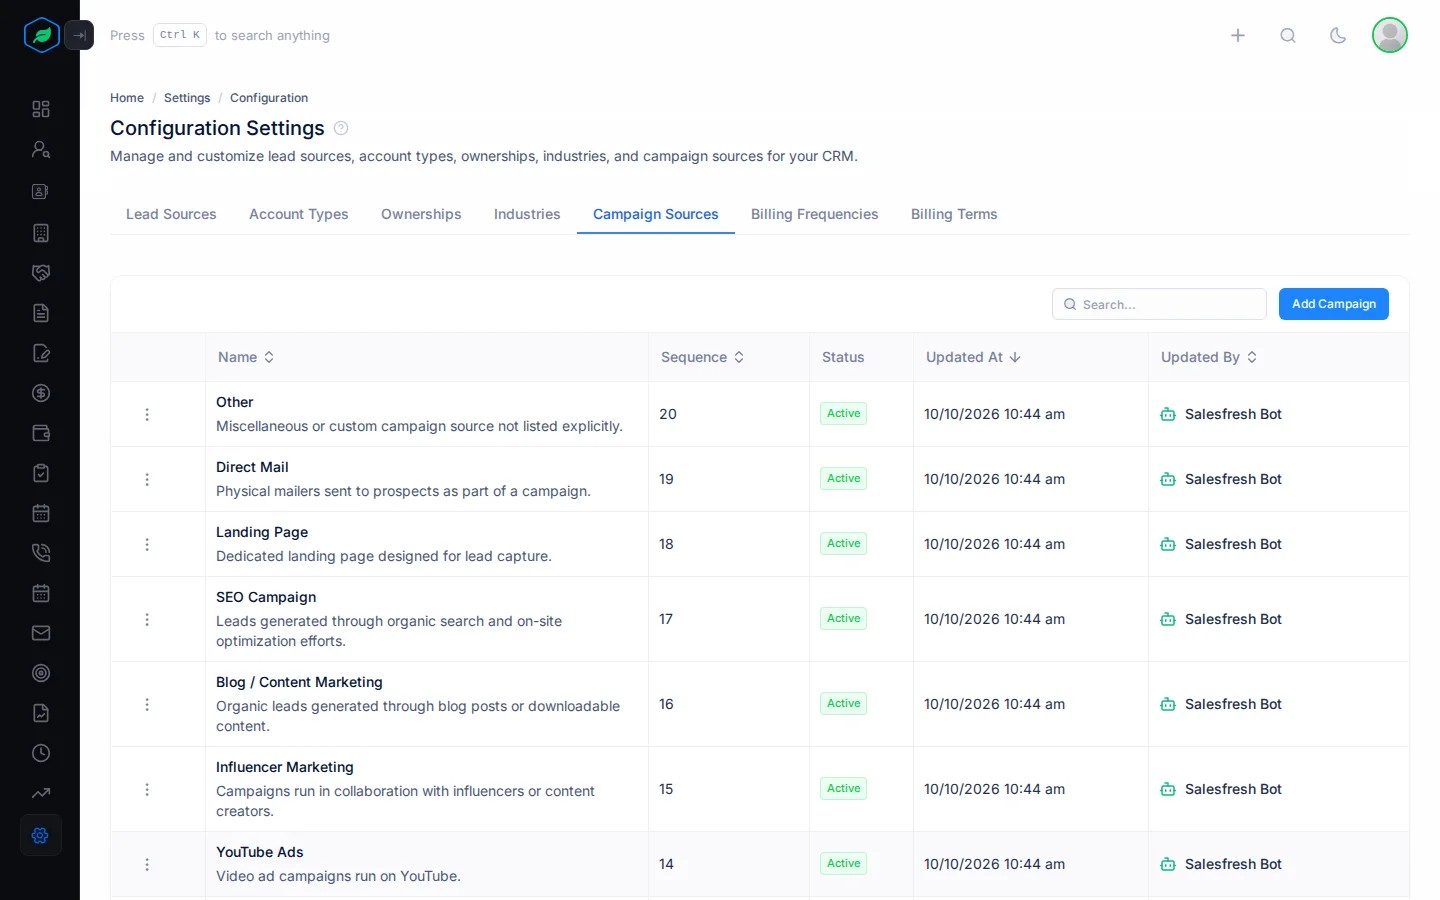Open the dashboard grid icon in sidebar

click(41, 109)
